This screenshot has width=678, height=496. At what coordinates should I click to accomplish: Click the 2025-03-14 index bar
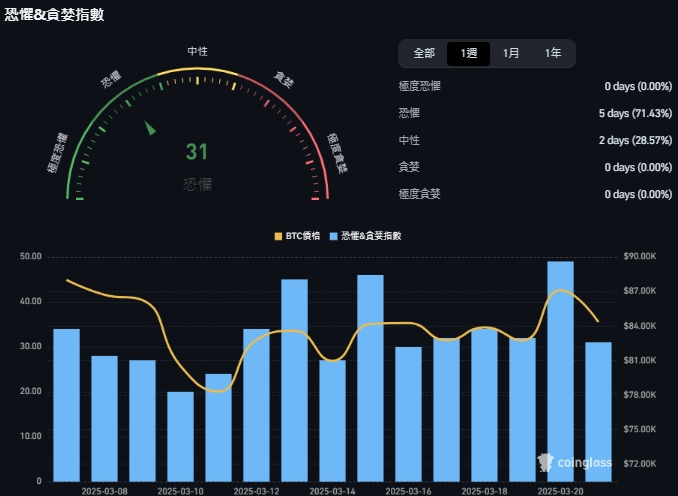click(332, 420)
